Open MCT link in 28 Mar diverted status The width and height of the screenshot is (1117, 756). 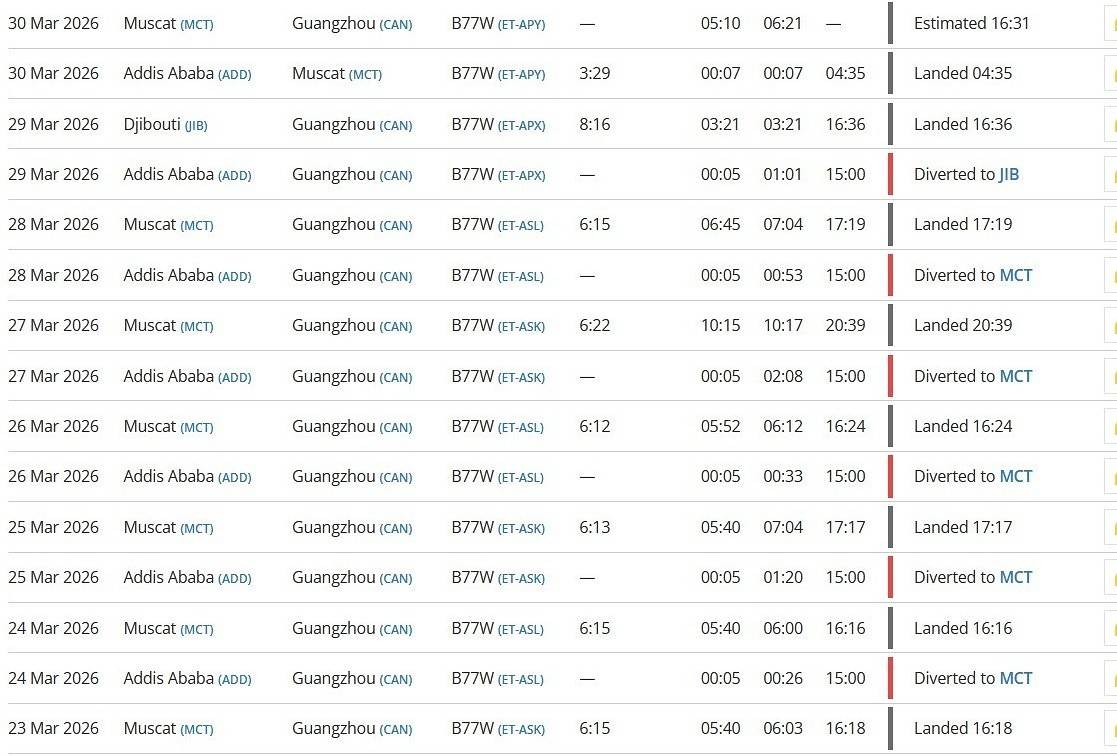click(1016, 275)
